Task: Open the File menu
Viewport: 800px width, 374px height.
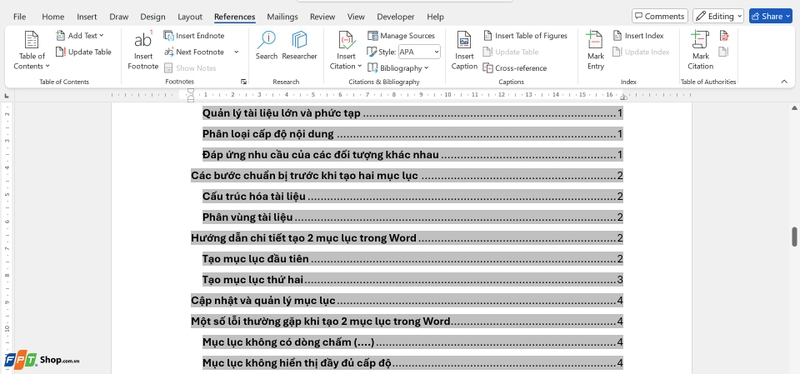Action: point(19,17)
